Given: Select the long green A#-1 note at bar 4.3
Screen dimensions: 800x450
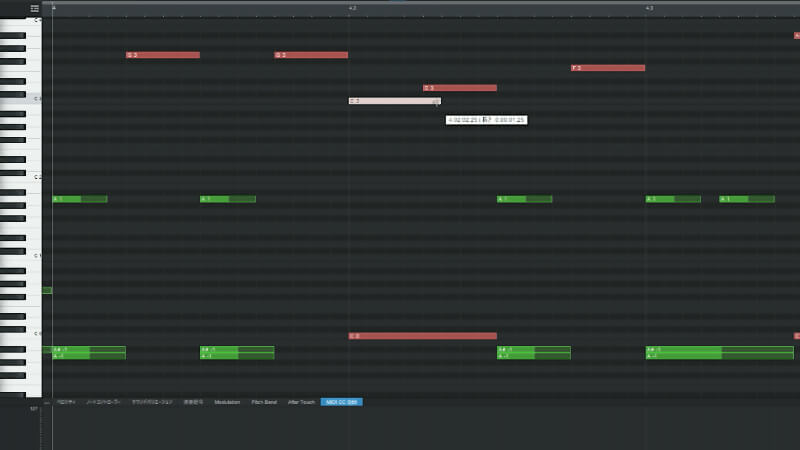Looking at the screenshot, I should 719,349.
